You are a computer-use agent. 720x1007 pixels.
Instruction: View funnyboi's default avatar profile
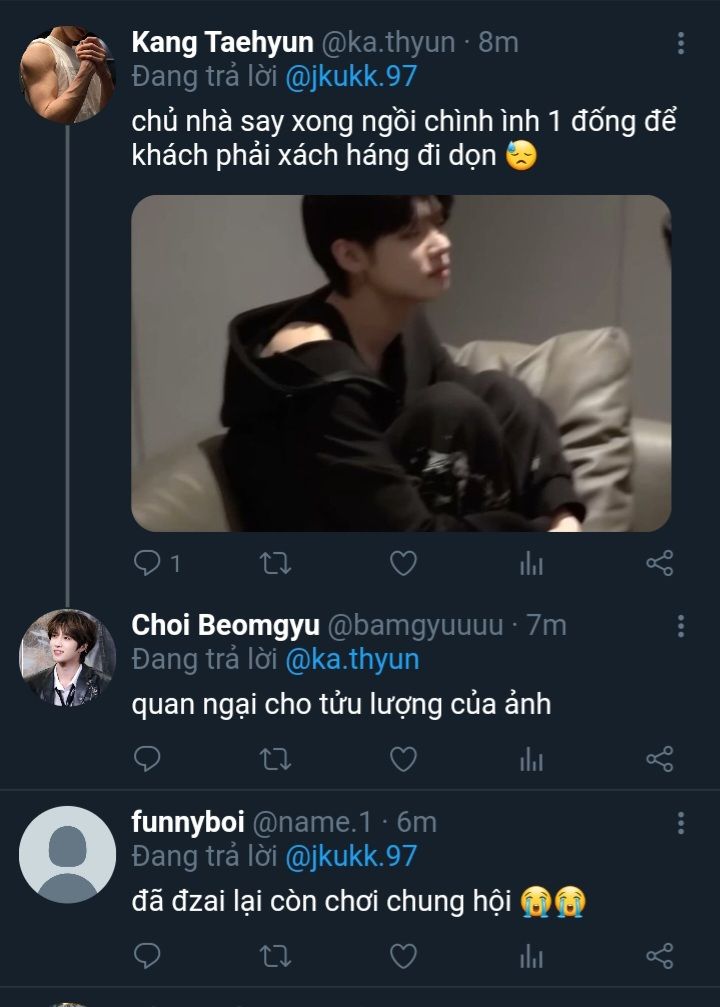[67, 854]
